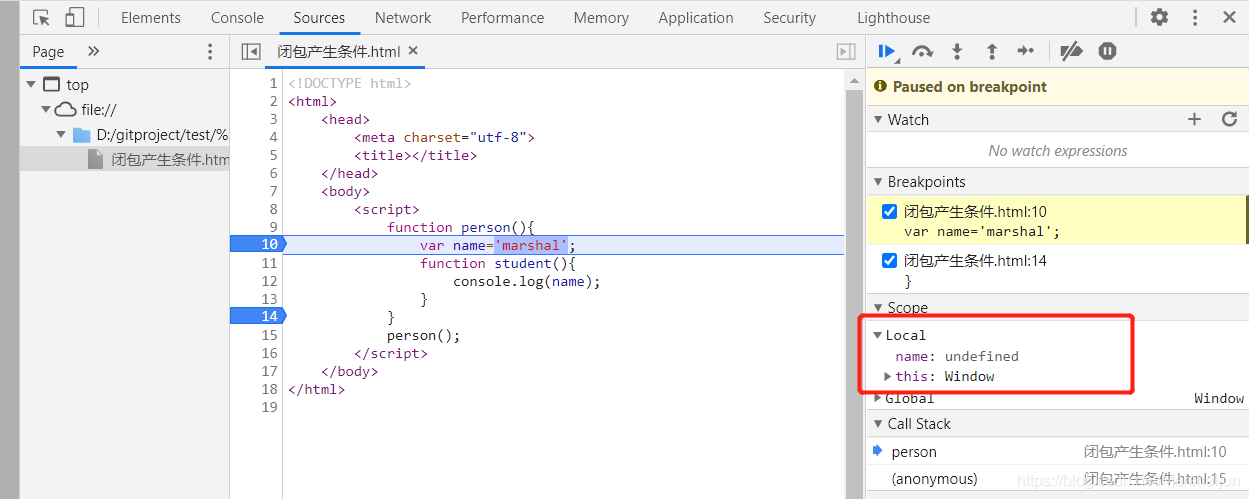The image size is (1249, 499).
Task: Toggle the device toolbar icon
Action: pyautogui.click(x=74, y=17)
